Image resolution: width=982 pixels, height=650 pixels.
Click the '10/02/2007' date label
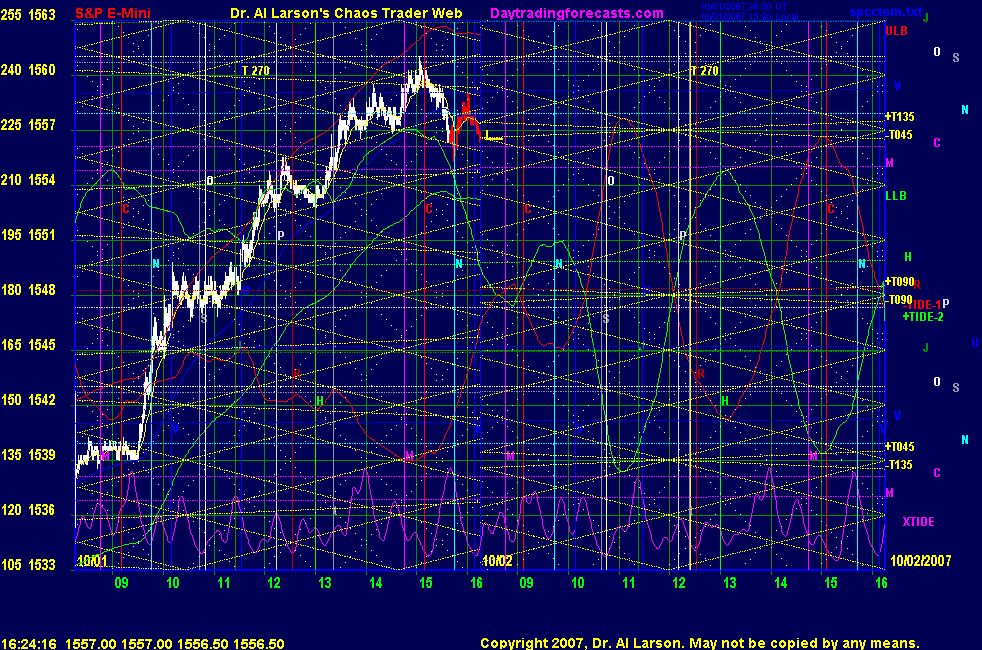[921, 560]
